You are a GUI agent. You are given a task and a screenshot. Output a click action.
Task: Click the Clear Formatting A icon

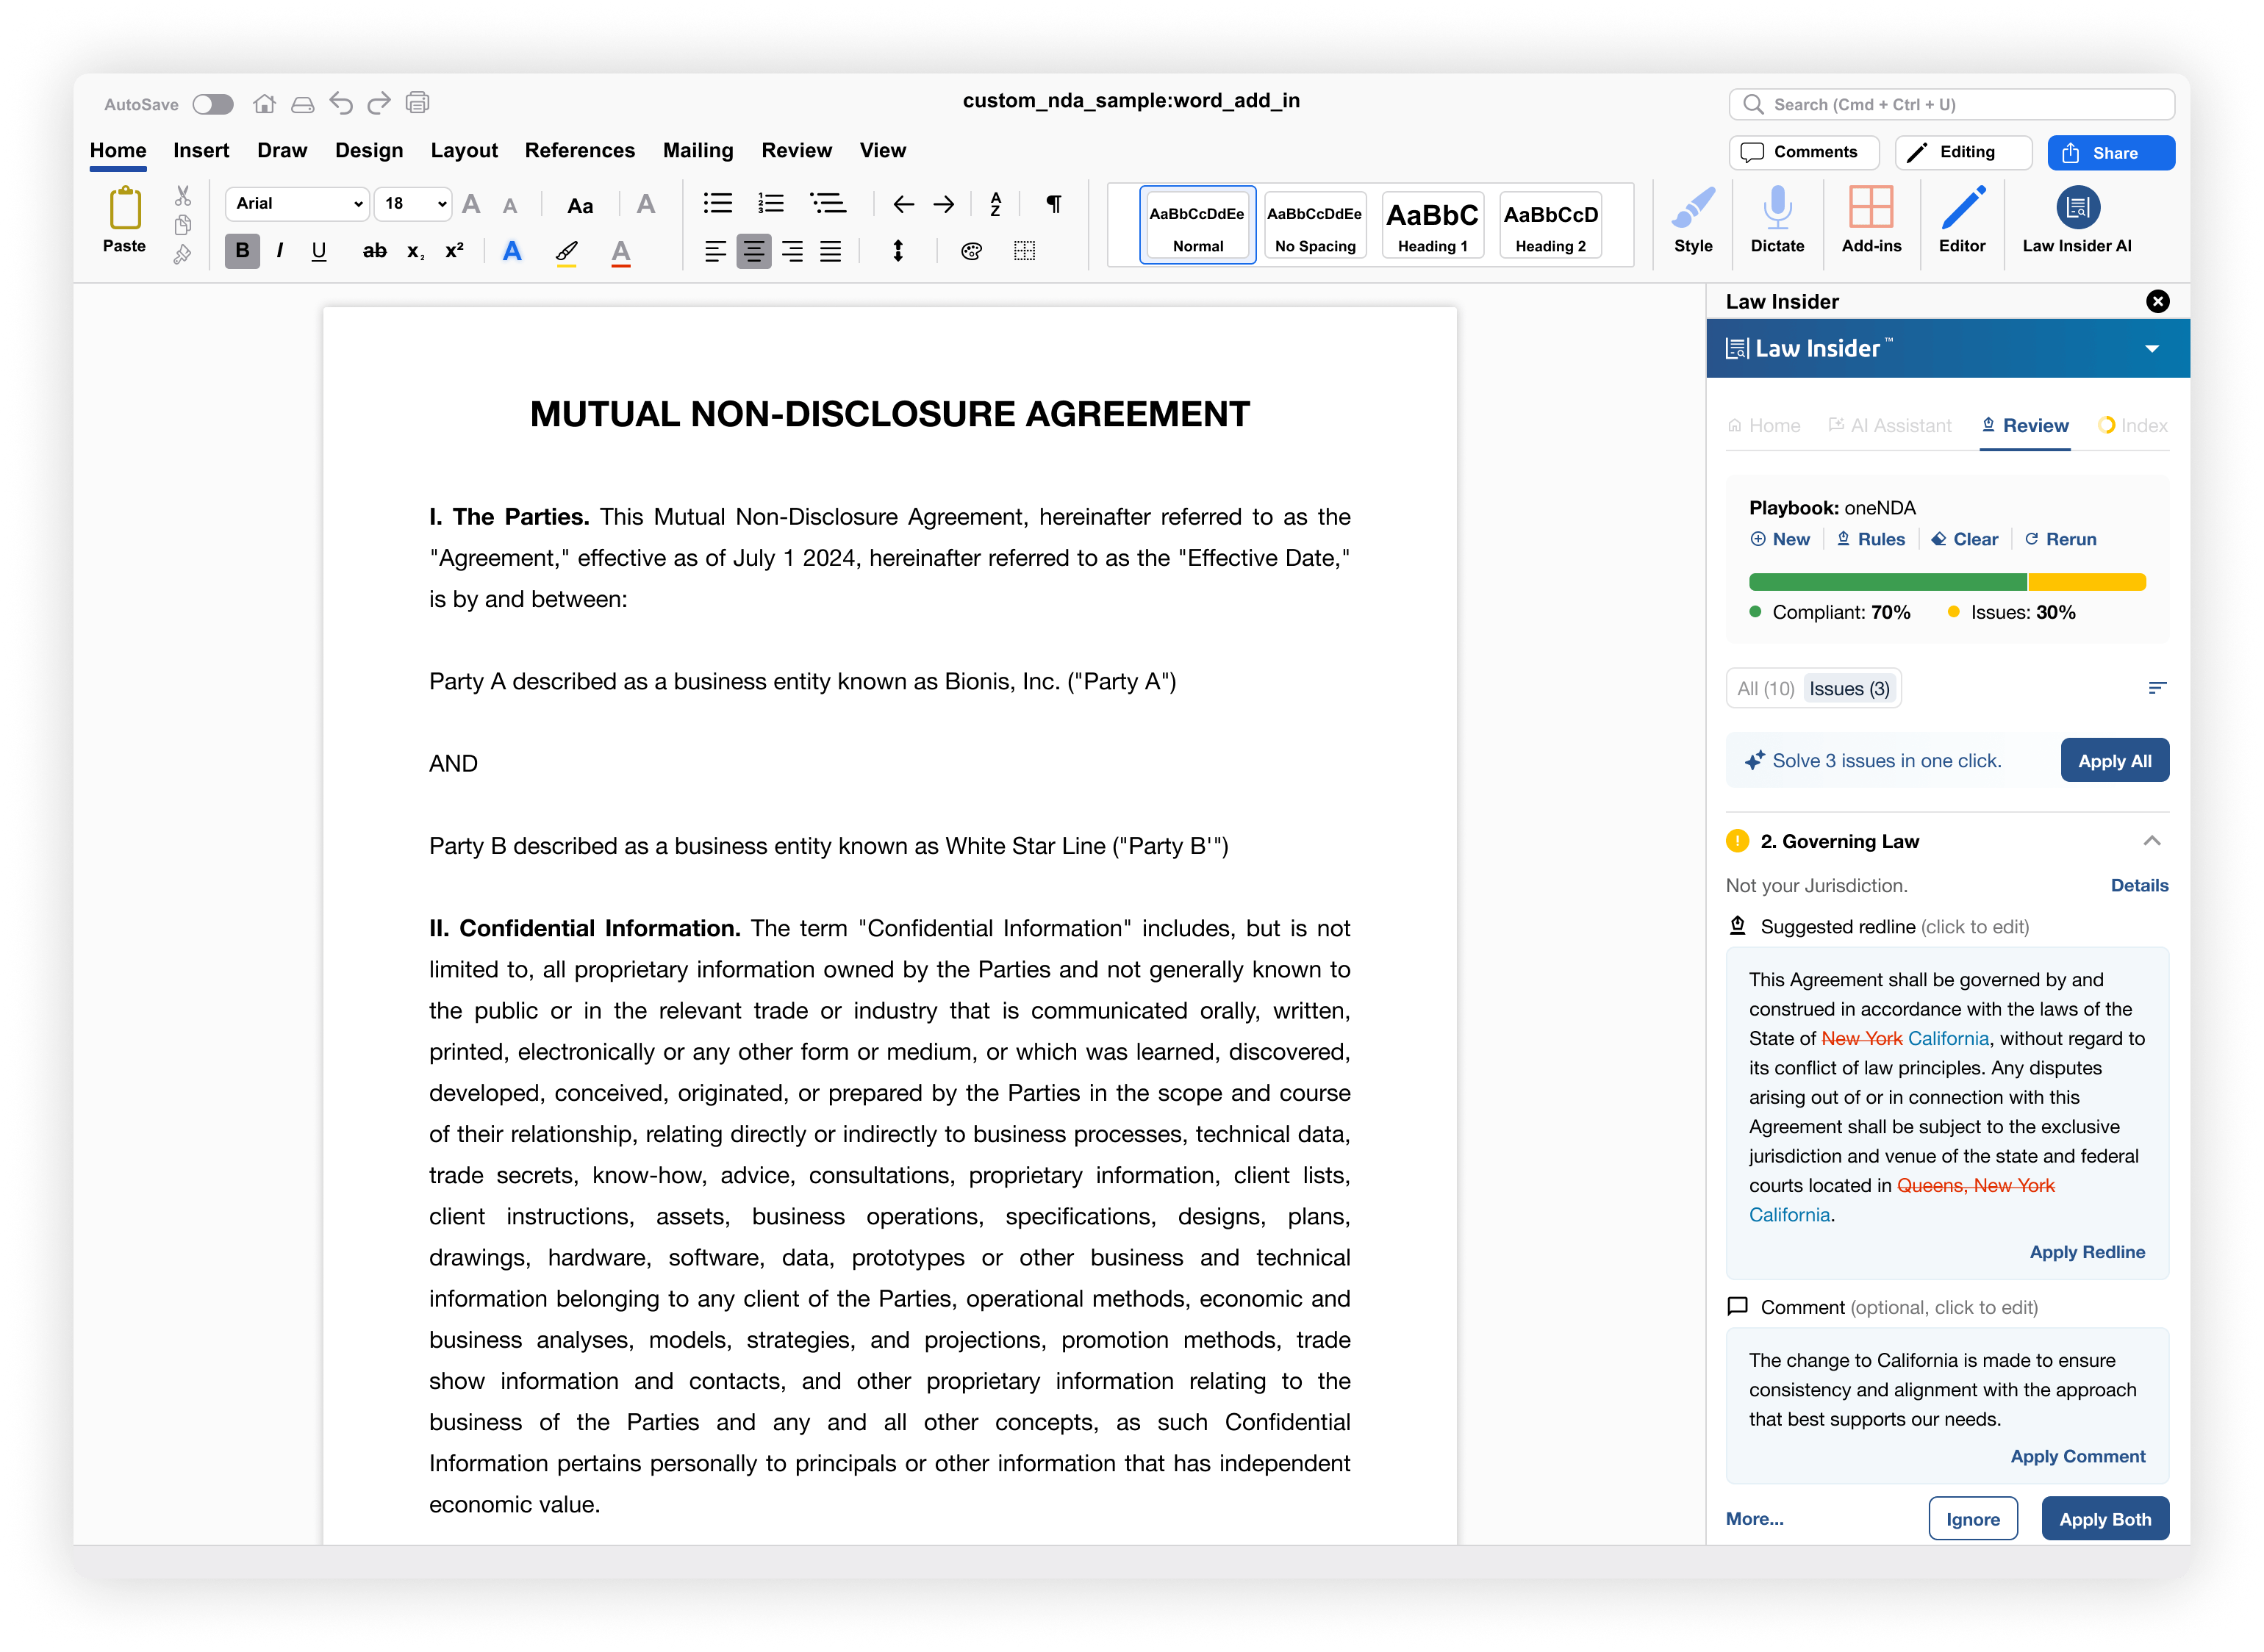pos(646,204)
